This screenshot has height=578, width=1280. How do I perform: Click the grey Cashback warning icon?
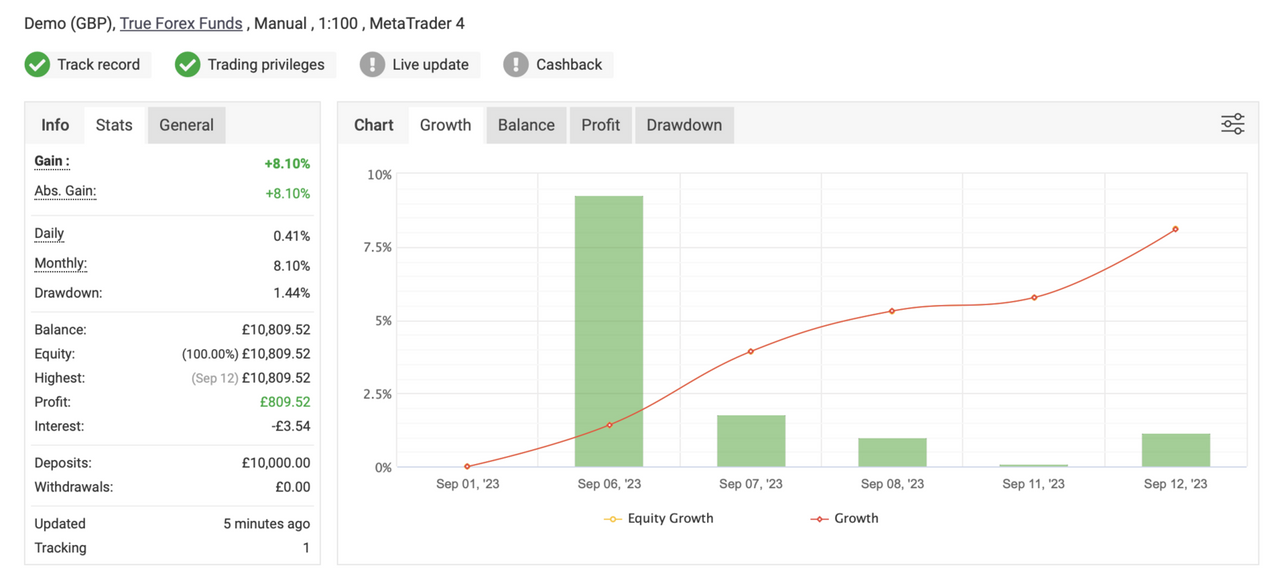pyautogui.click(x=515, y=65)
